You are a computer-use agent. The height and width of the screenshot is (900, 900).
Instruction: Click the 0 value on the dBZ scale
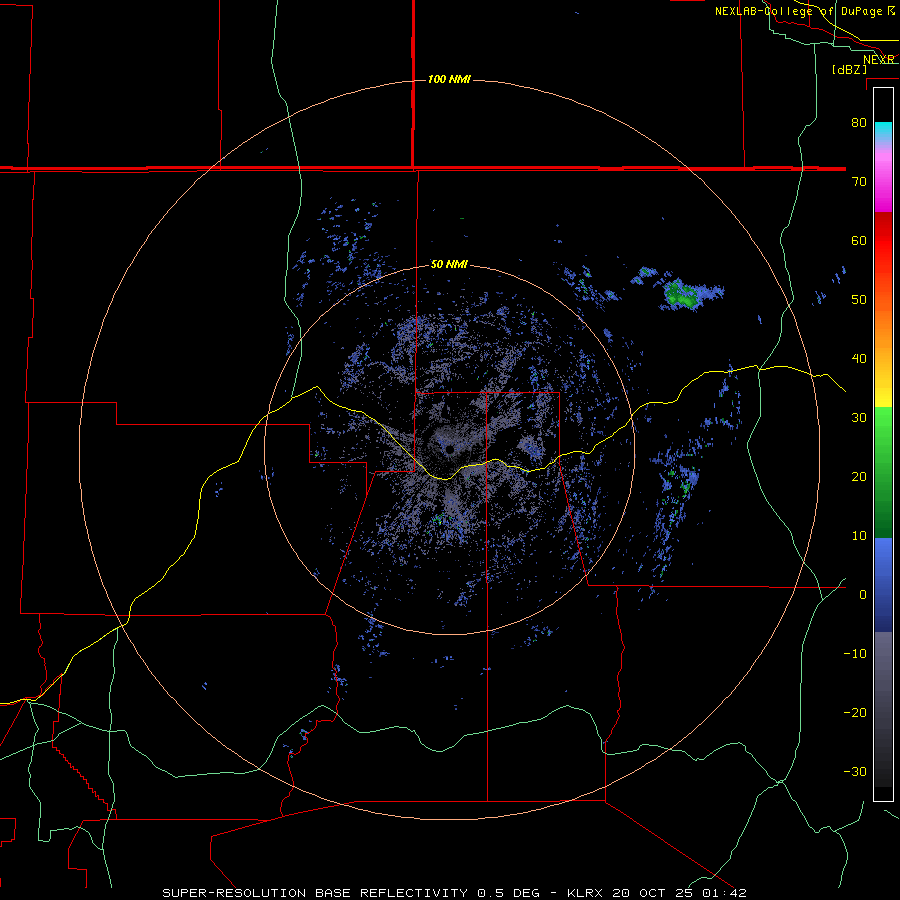(x=863, y=595)
